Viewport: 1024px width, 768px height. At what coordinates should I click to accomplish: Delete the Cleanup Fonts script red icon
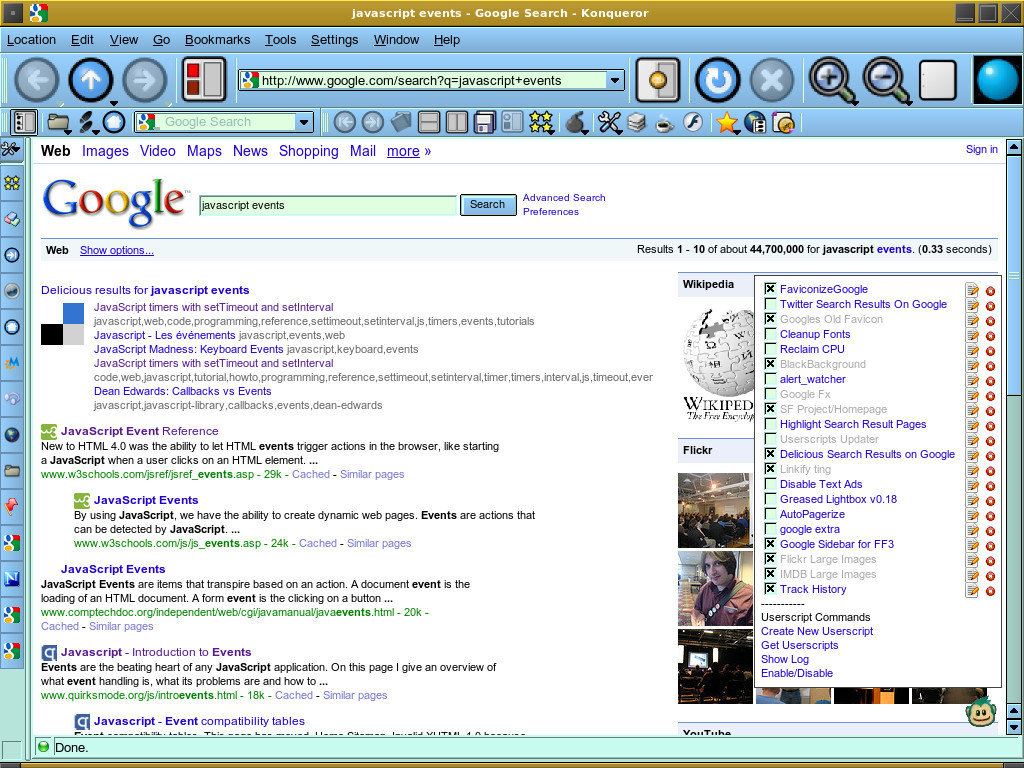[x=990, y=336]
